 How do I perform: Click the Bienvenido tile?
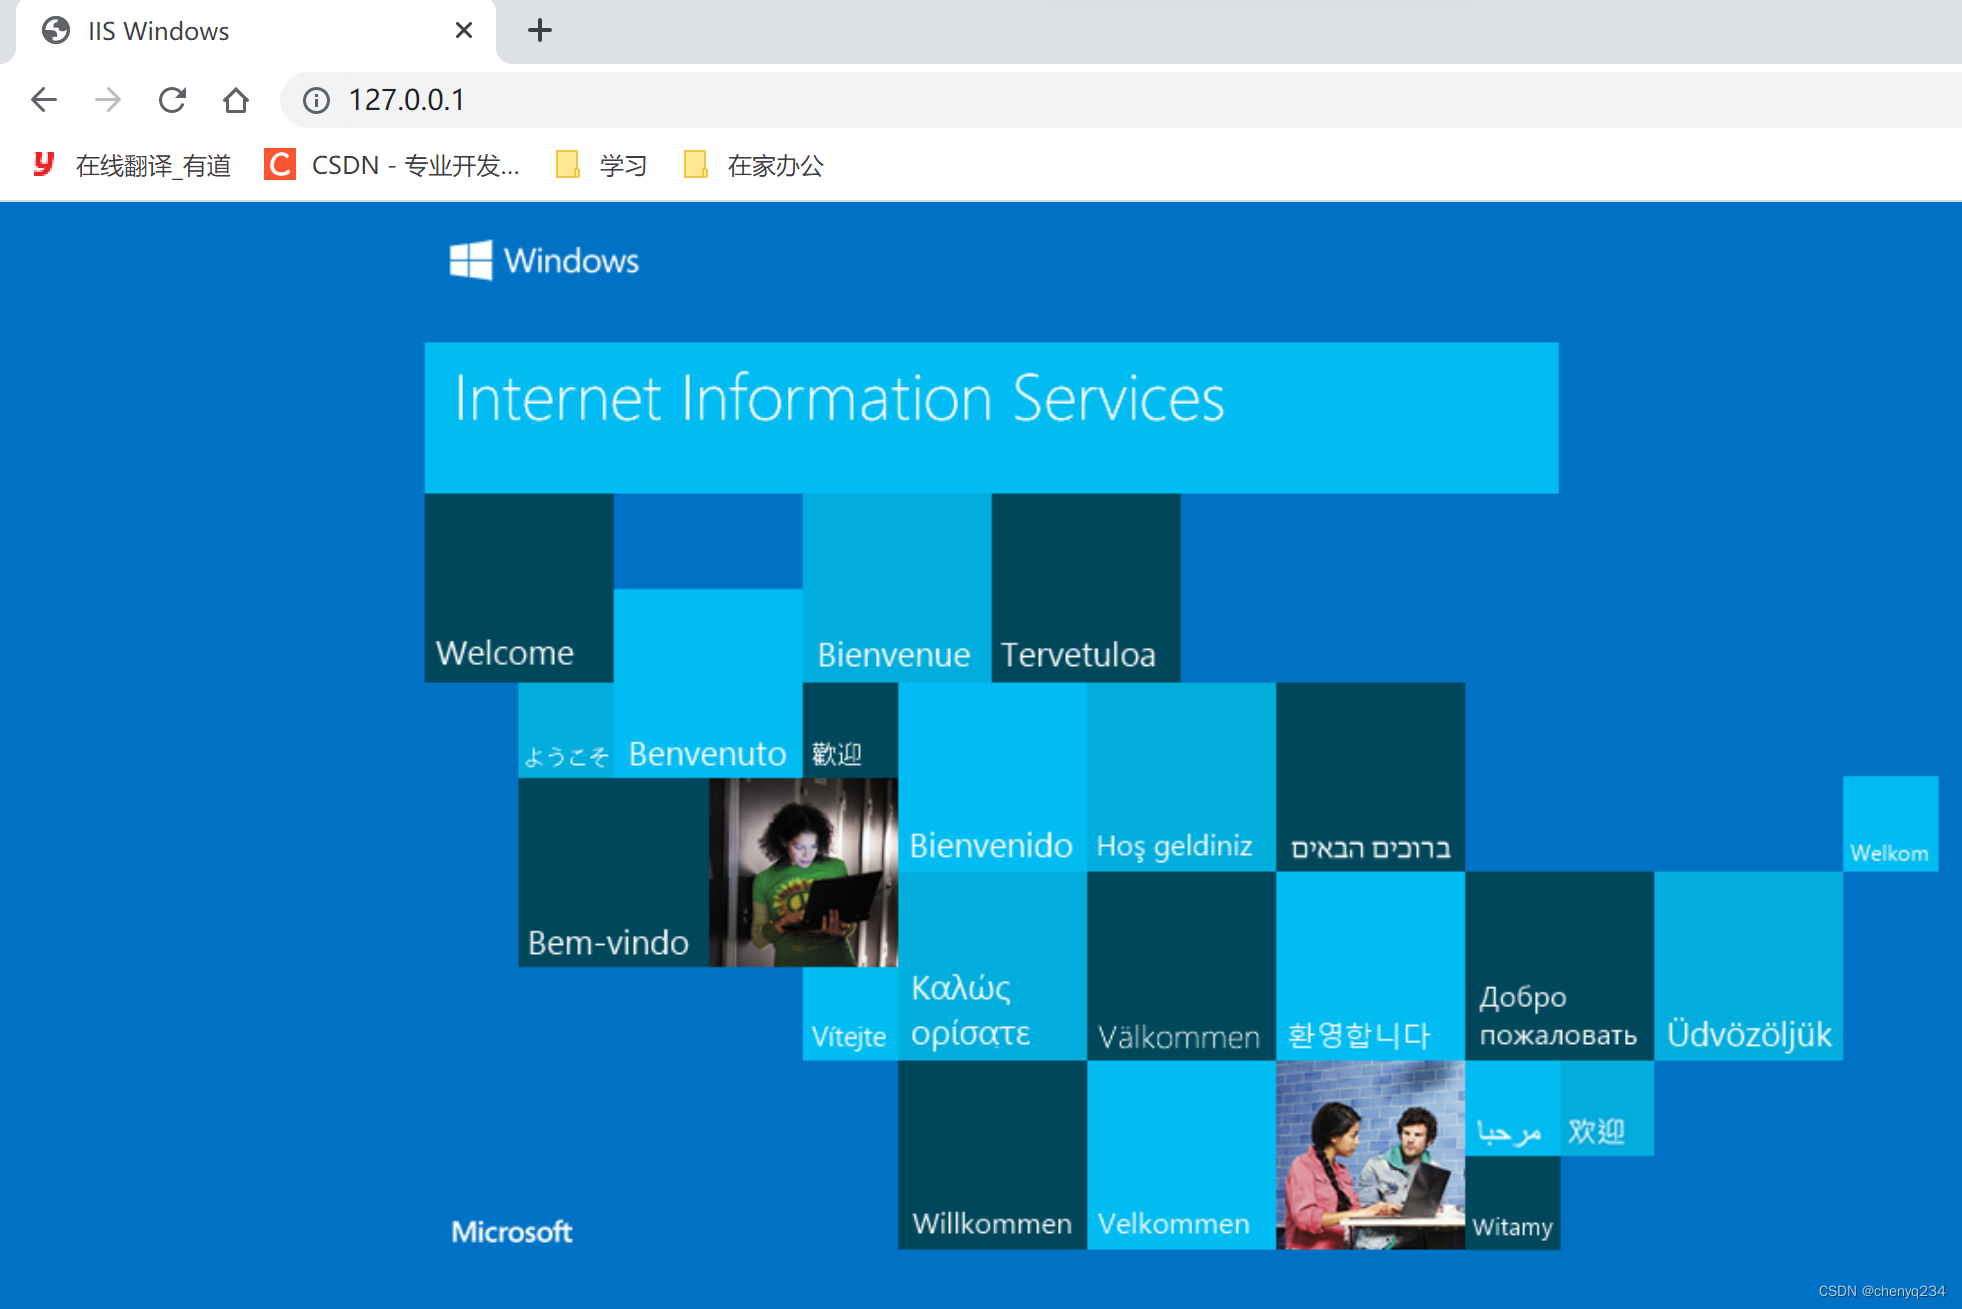tap(991, 777)
